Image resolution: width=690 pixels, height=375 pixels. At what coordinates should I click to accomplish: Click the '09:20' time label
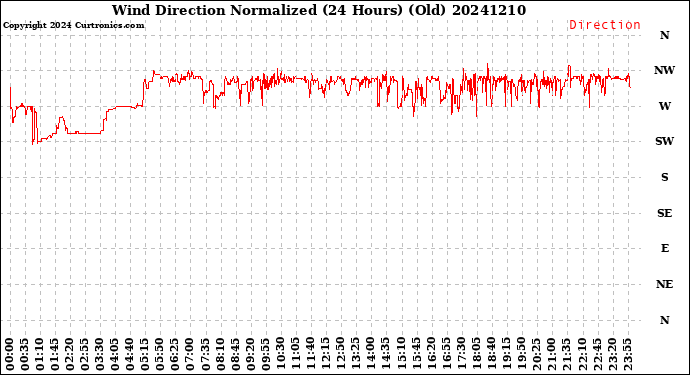click(251, 354)
